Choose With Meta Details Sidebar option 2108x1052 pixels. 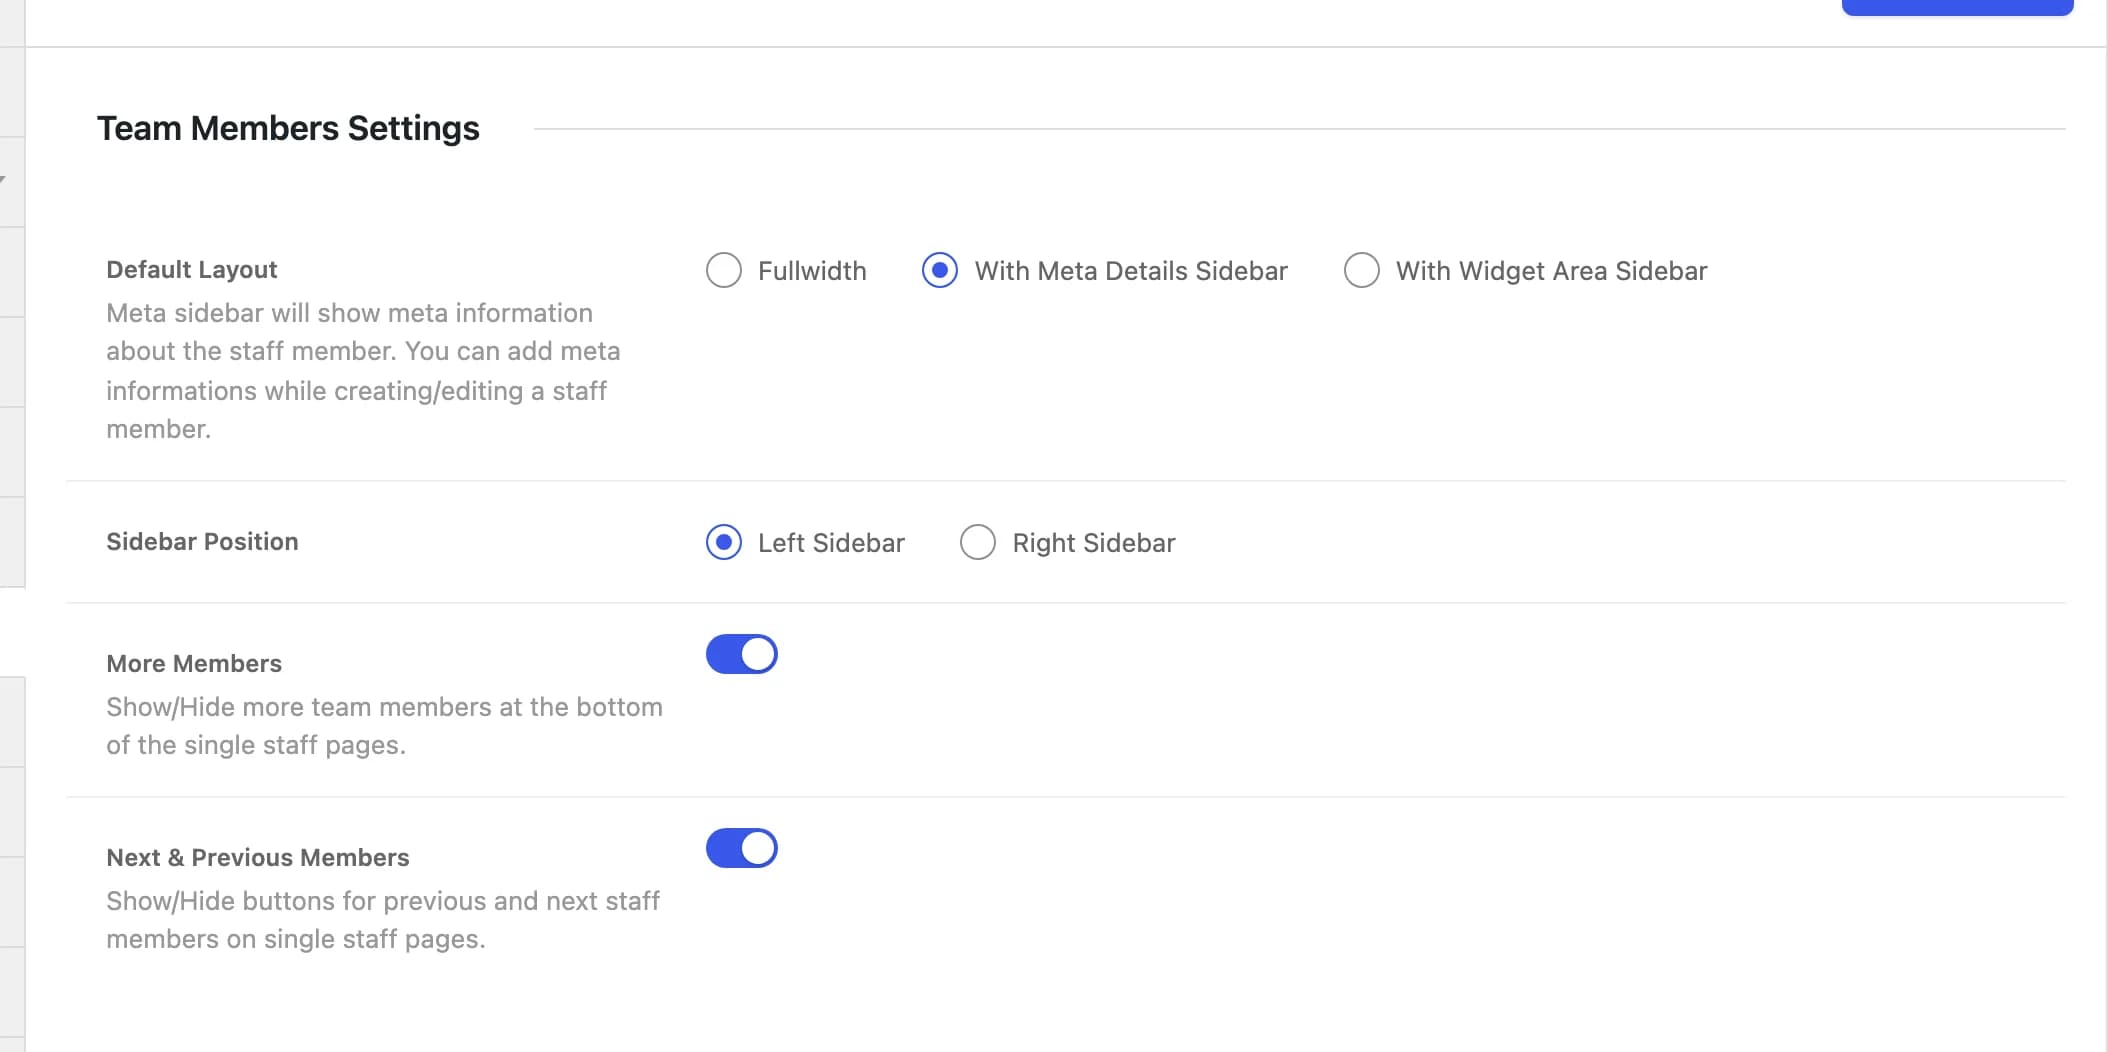point(940,270)
